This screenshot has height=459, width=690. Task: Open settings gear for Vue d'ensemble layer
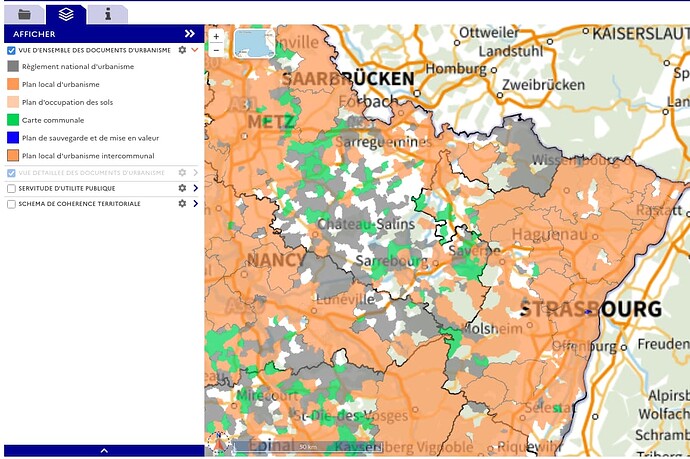pos(182,49)
